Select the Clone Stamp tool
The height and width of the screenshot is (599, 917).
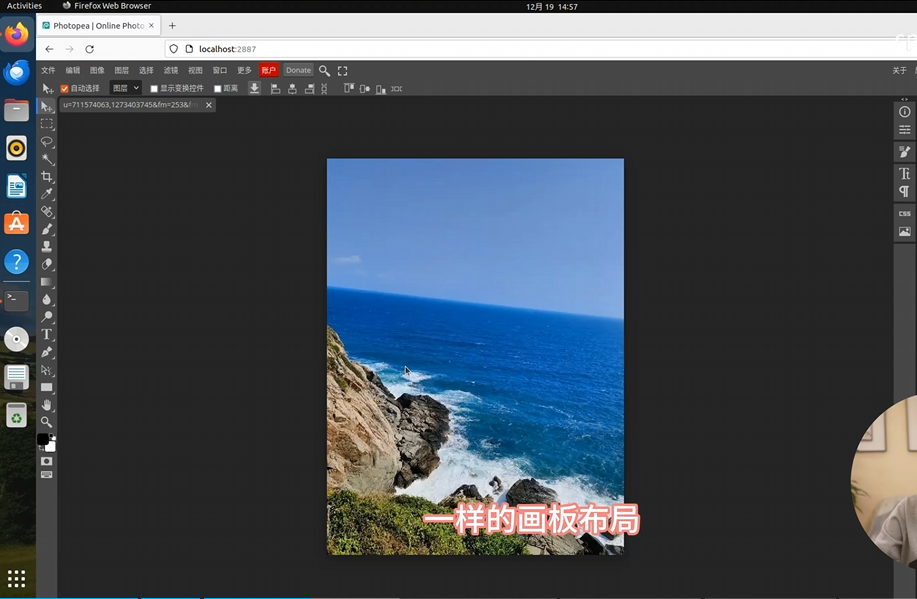pos(47,247)
